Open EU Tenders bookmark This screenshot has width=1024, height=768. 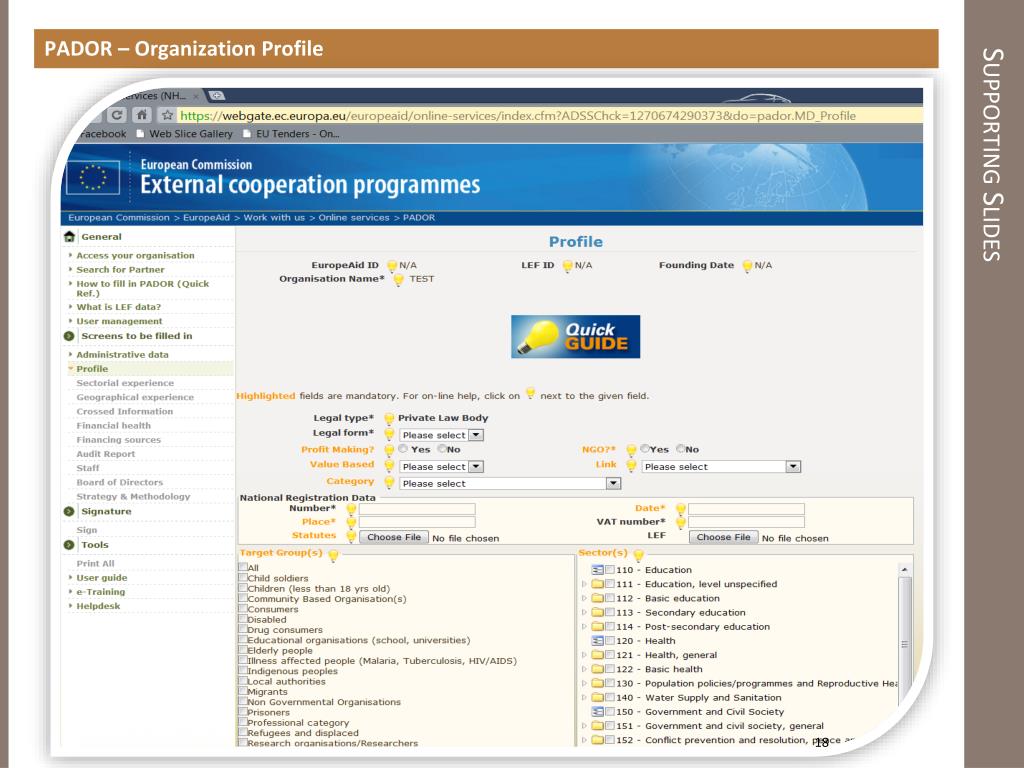[291, 134]
